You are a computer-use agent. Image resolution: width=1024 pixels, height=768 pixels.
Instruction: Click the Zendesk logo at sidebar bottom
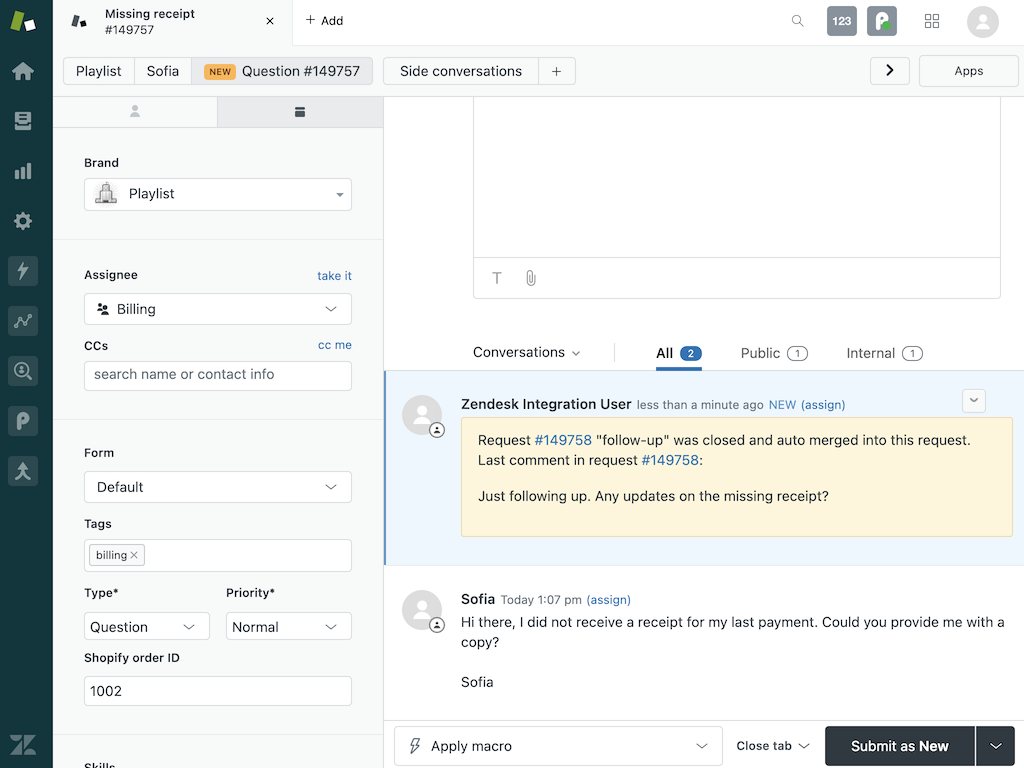coord(23,745)
